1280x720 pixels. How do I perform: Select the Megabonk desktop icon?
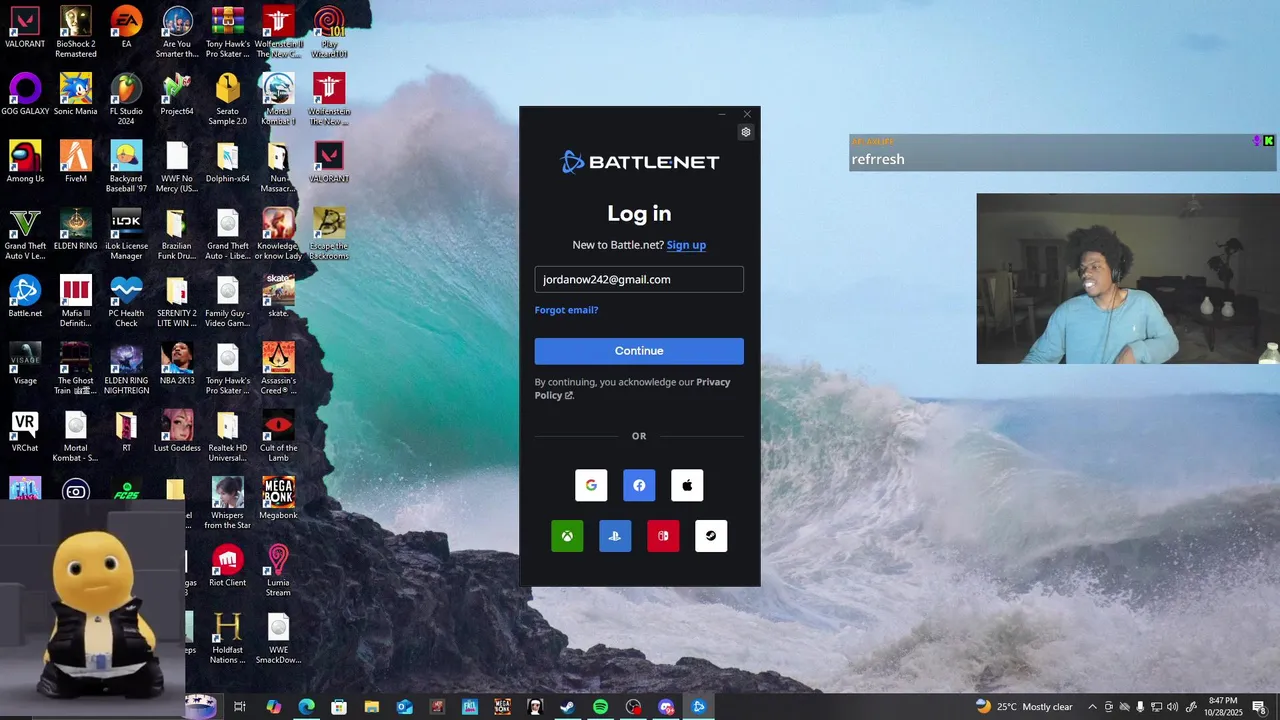[278, 498]
